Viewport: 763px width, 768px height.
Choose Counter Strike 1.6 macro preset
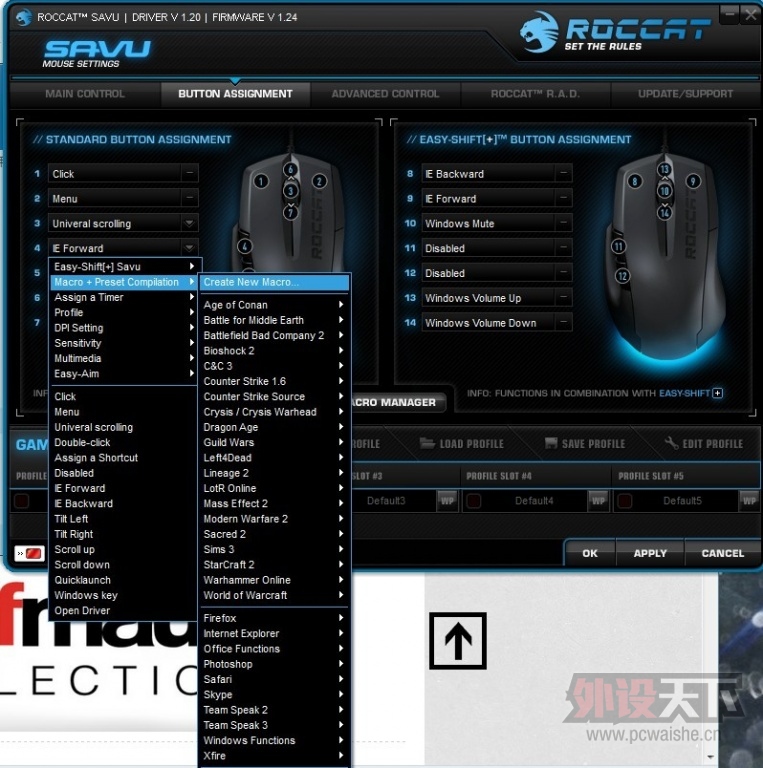(x=274, y=381)
